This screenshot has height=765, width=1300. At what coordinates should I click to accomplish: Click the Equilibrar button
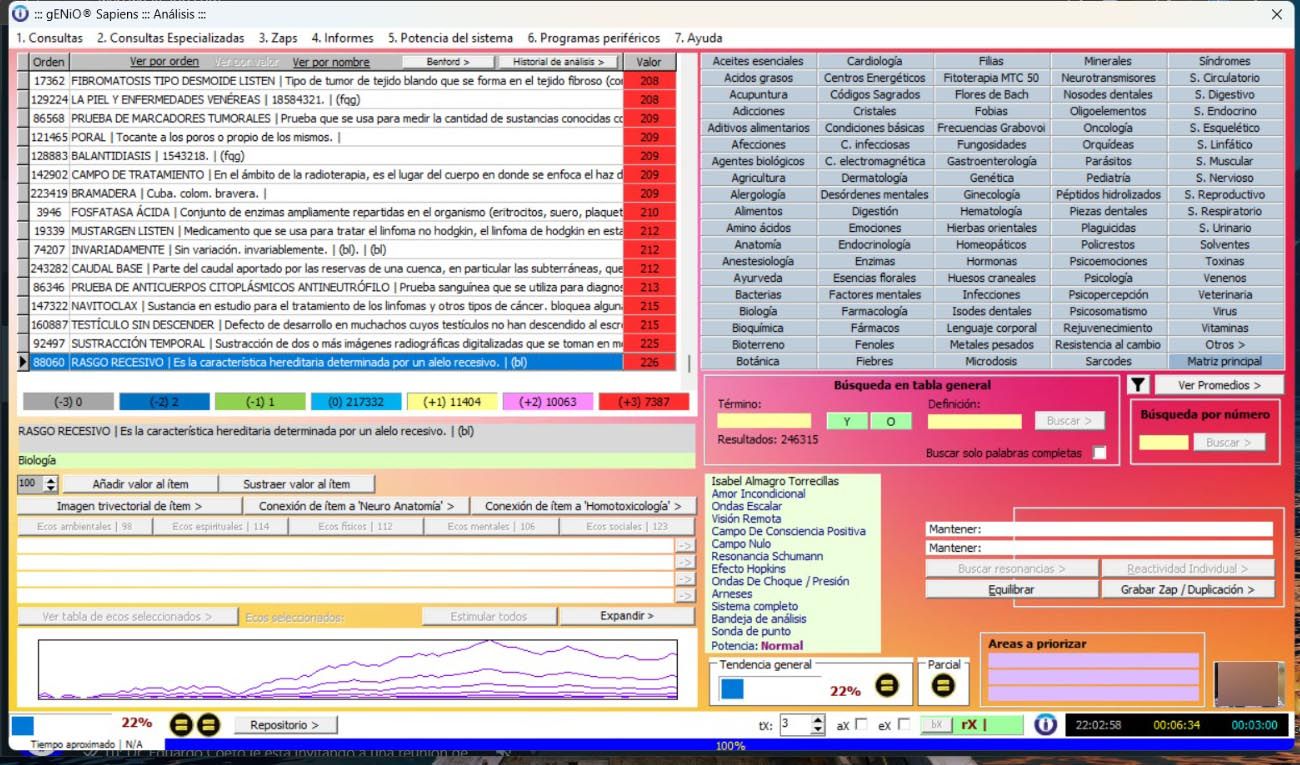click(x=1010, y=590)
